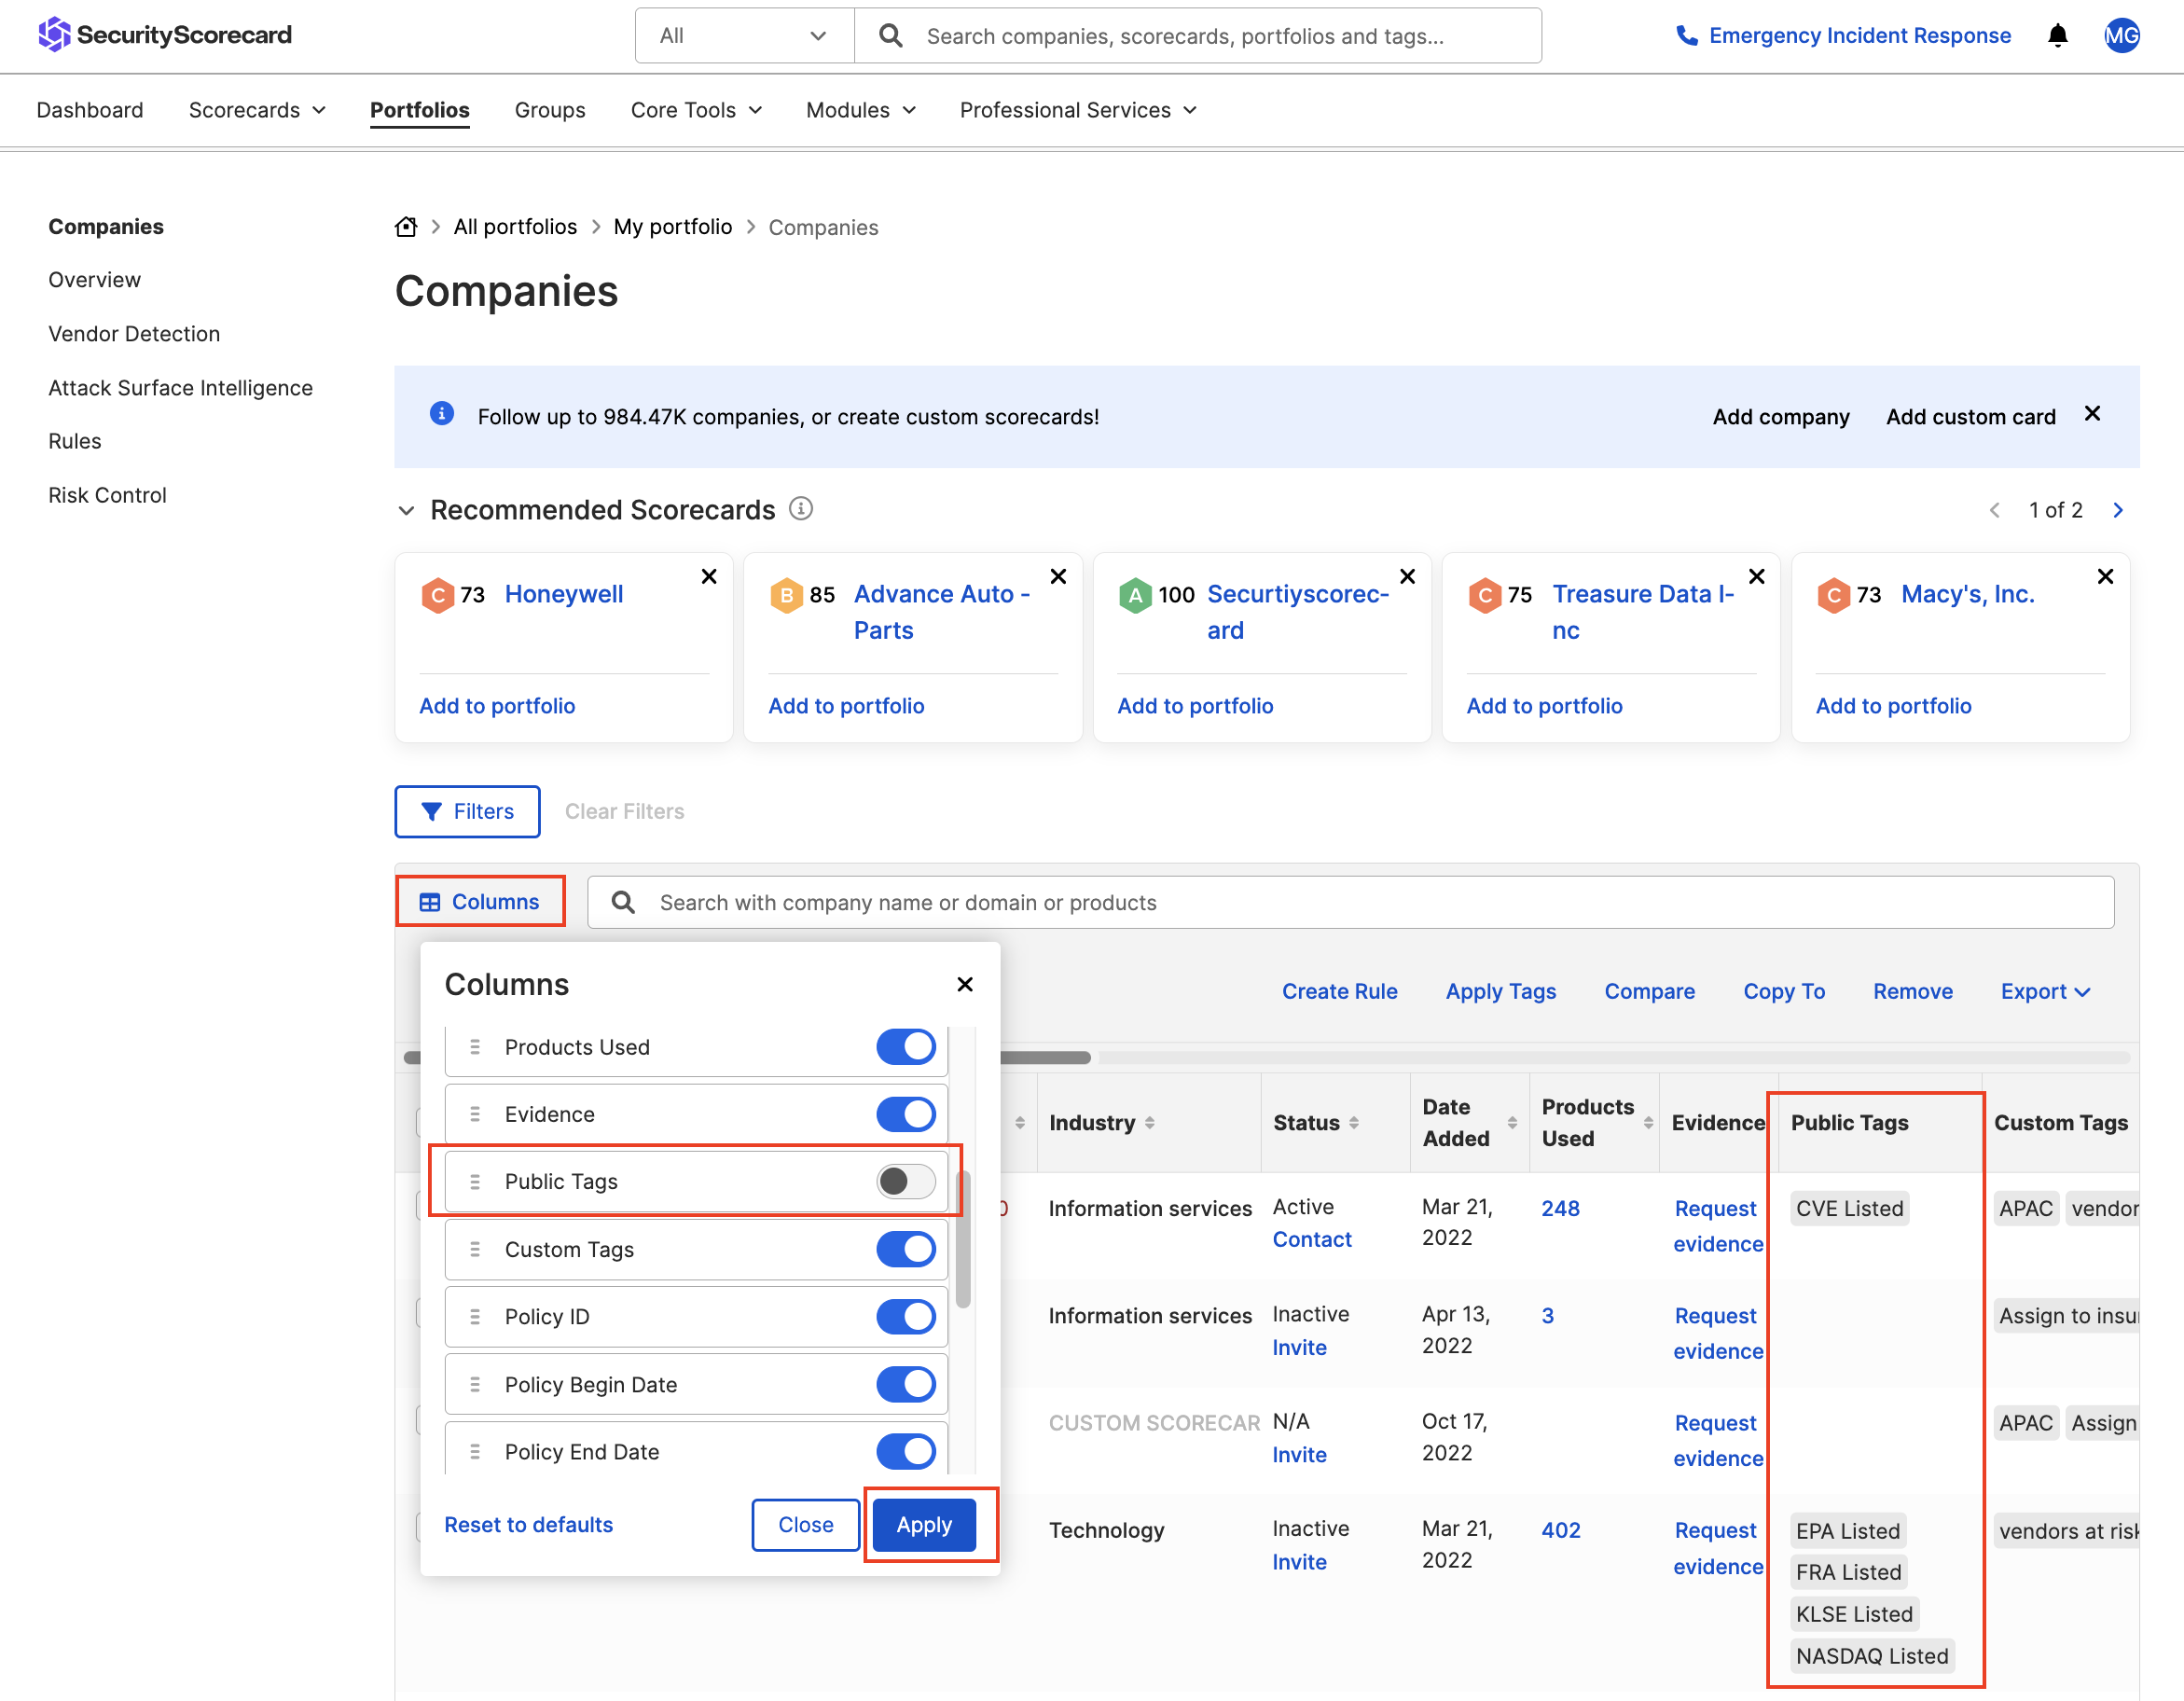Toggle off Policy ID column
Screen dimensions: 2184x1701
tap(906, 1316)
